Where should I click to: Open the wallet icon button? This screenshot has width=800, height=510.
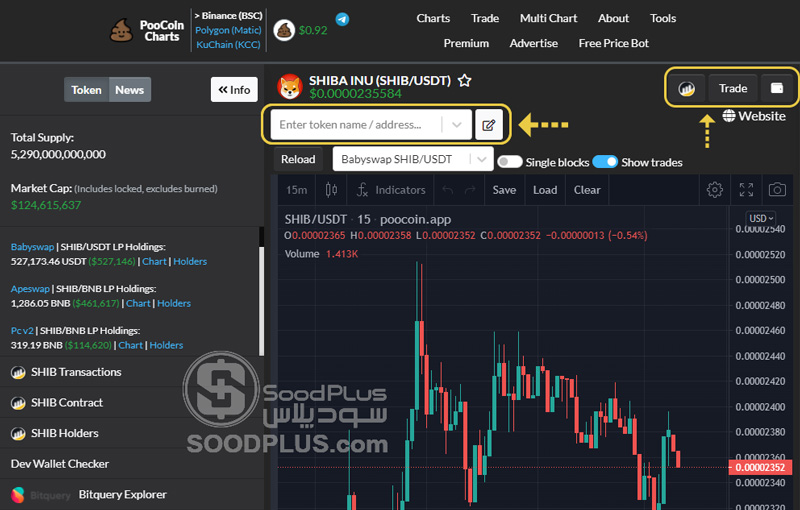777,88
